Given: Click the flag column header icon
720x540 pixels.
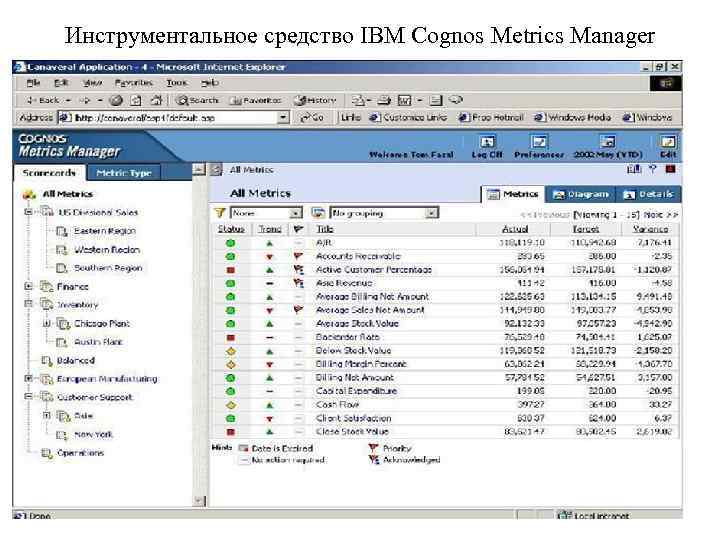Looking at the screenshot, I should [x=298, y=229].
